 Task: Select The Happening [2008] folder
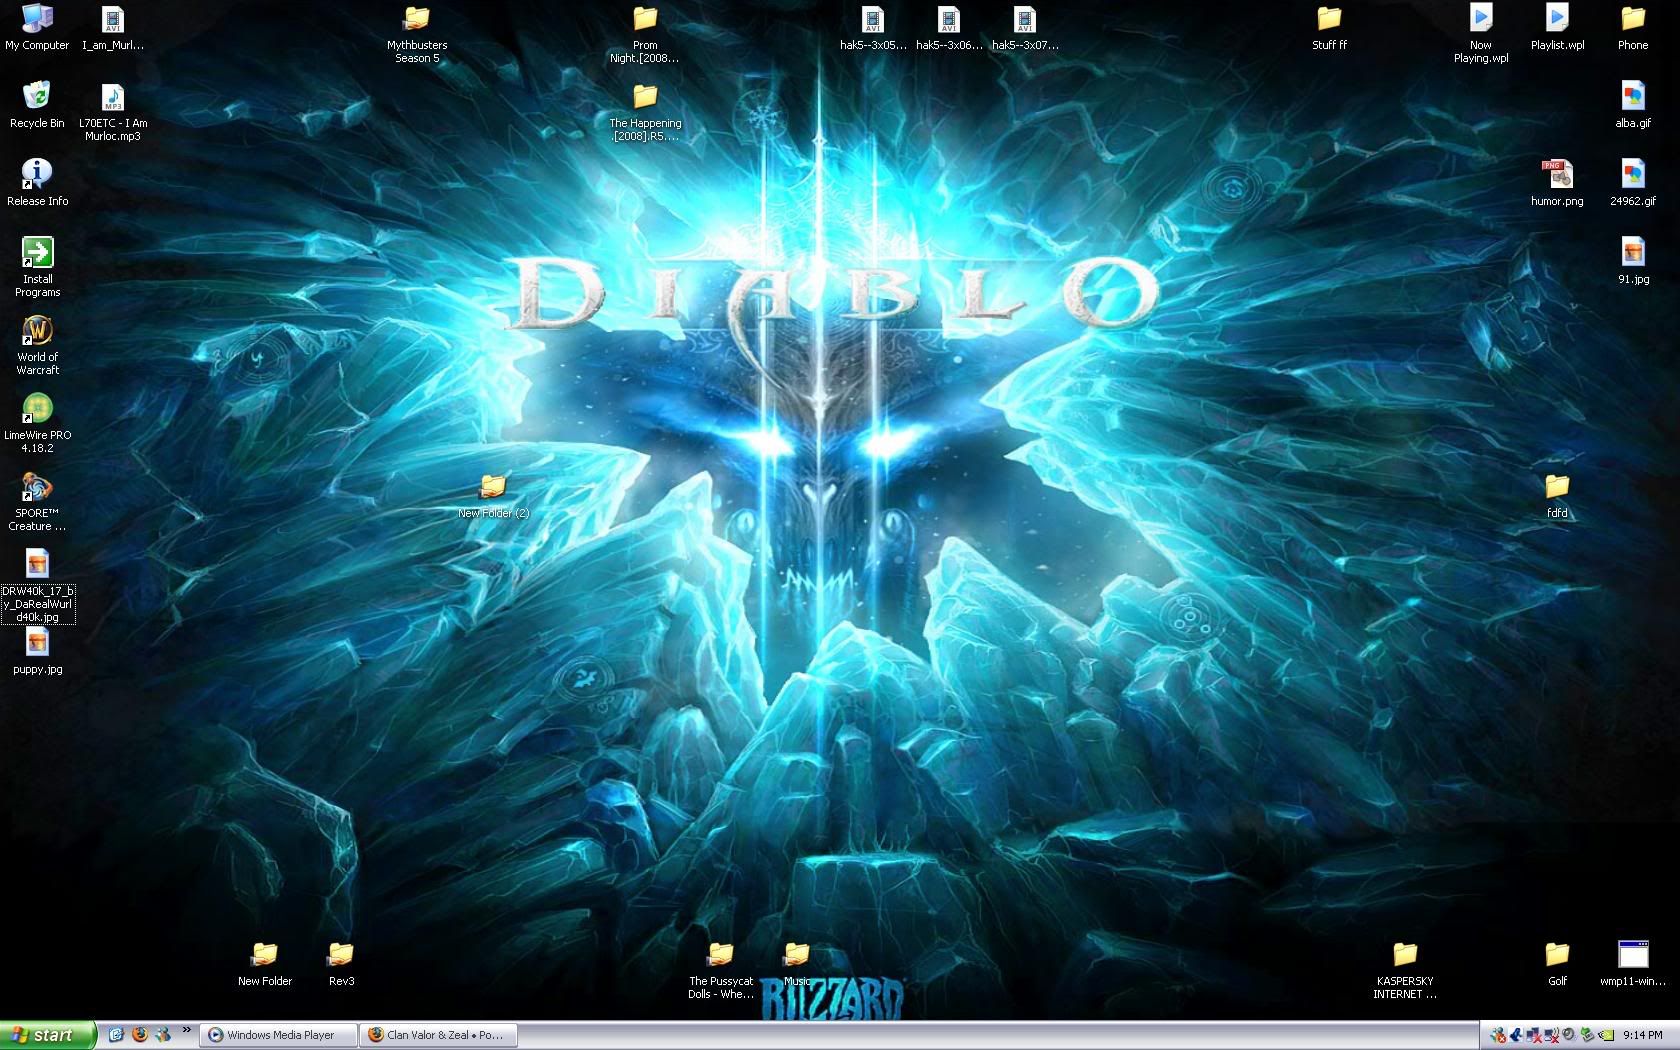coord(645,111)
